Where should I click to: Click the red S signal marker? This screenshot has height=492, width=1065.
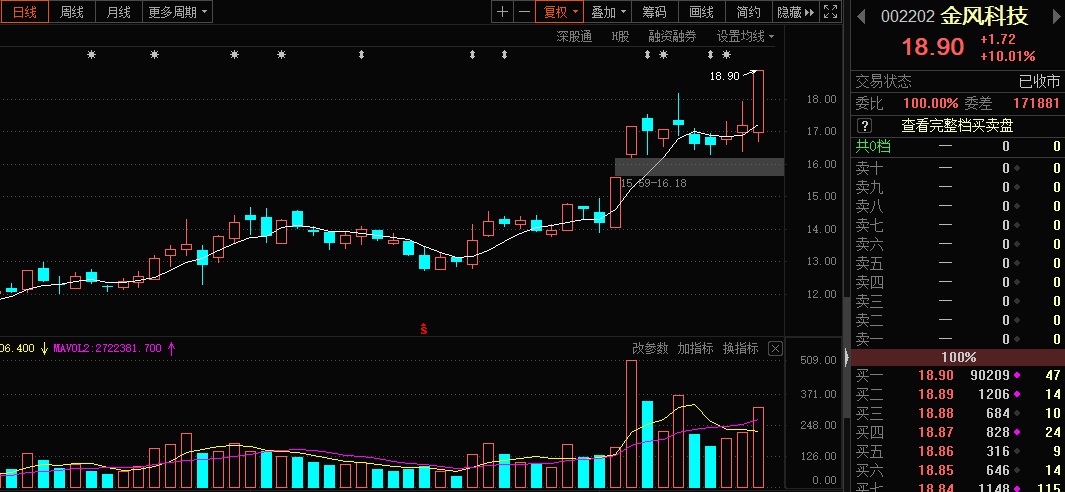pos(424,330)
